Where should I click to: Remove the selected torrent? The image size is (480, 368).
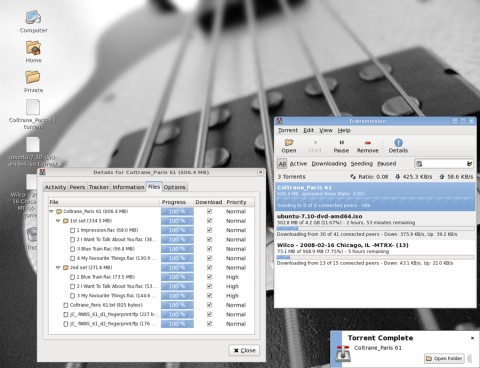coord(367,146)
